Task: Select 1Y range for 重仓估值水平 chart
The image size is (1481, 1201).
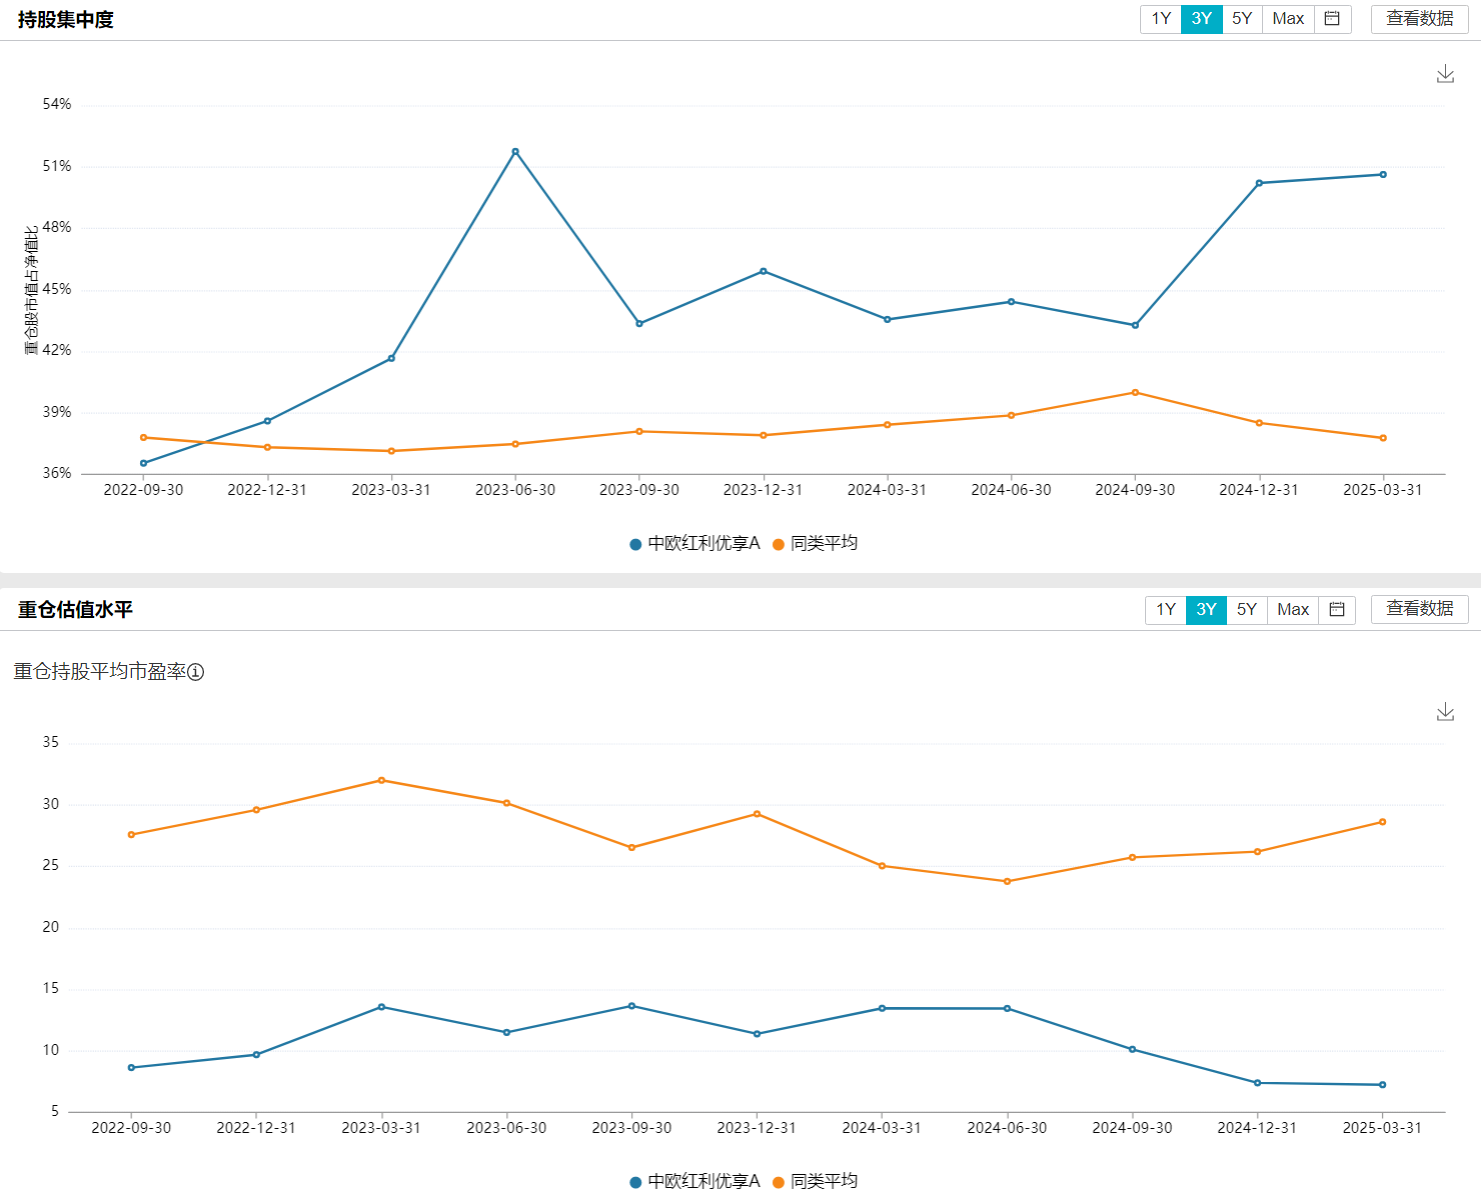Action: [1165, 609]
